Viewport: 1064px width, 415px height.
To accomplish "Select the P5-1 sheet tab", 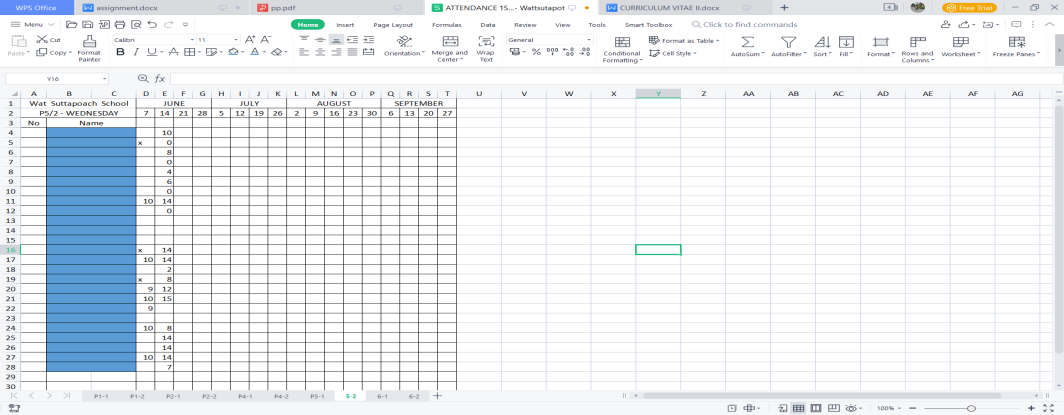I will coord(318,395).
